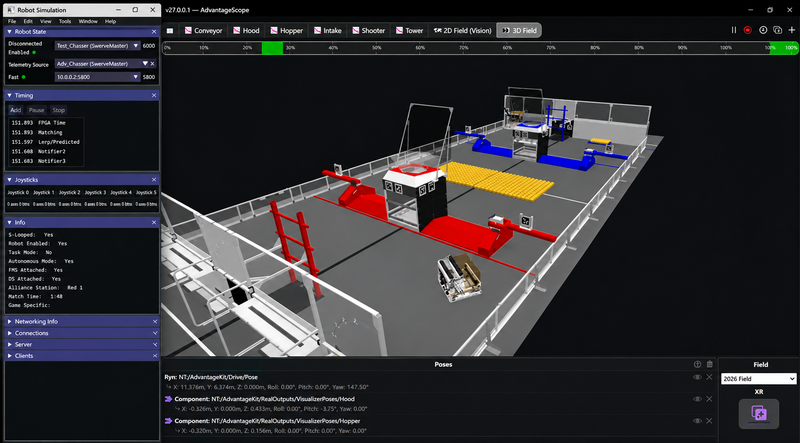Remove the Drive/Pose entry
The image size is (800, 443).
(x=709, y=377)
